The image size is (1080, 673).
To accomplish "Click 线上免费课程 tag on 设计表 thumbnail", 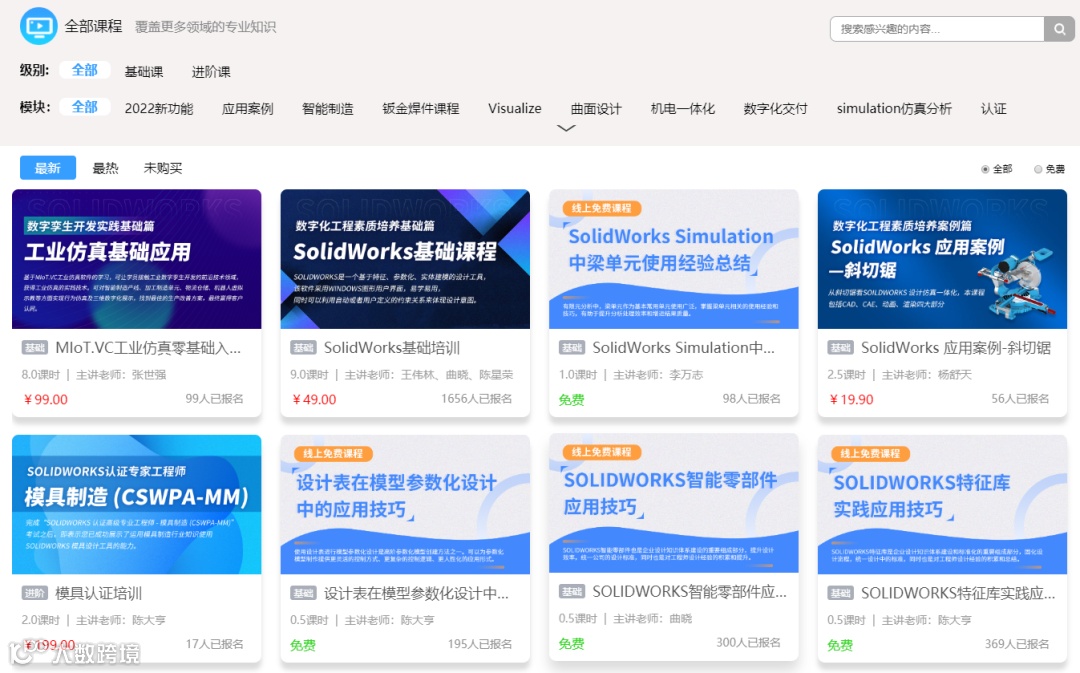I will (x=333, y=453).
